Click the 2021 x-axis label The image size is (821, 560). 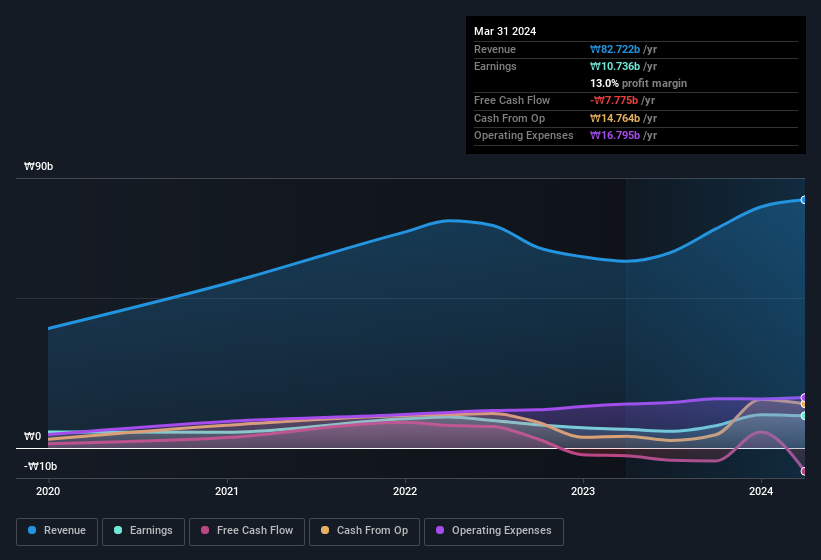(x=227, y=491)
